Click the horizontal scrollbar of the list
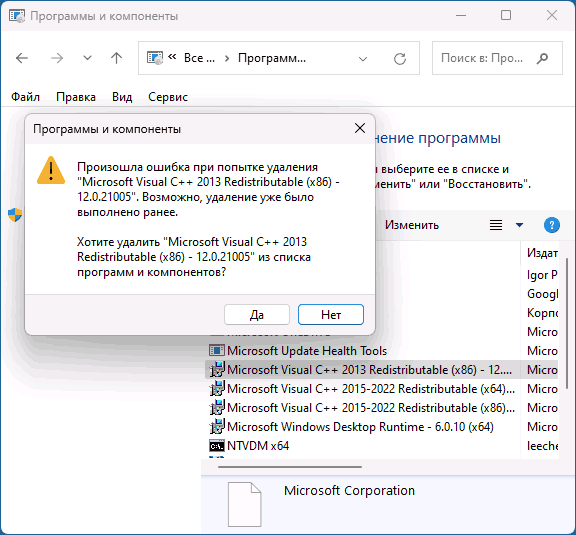Screen dimensions: 576x535 point(290,467)
